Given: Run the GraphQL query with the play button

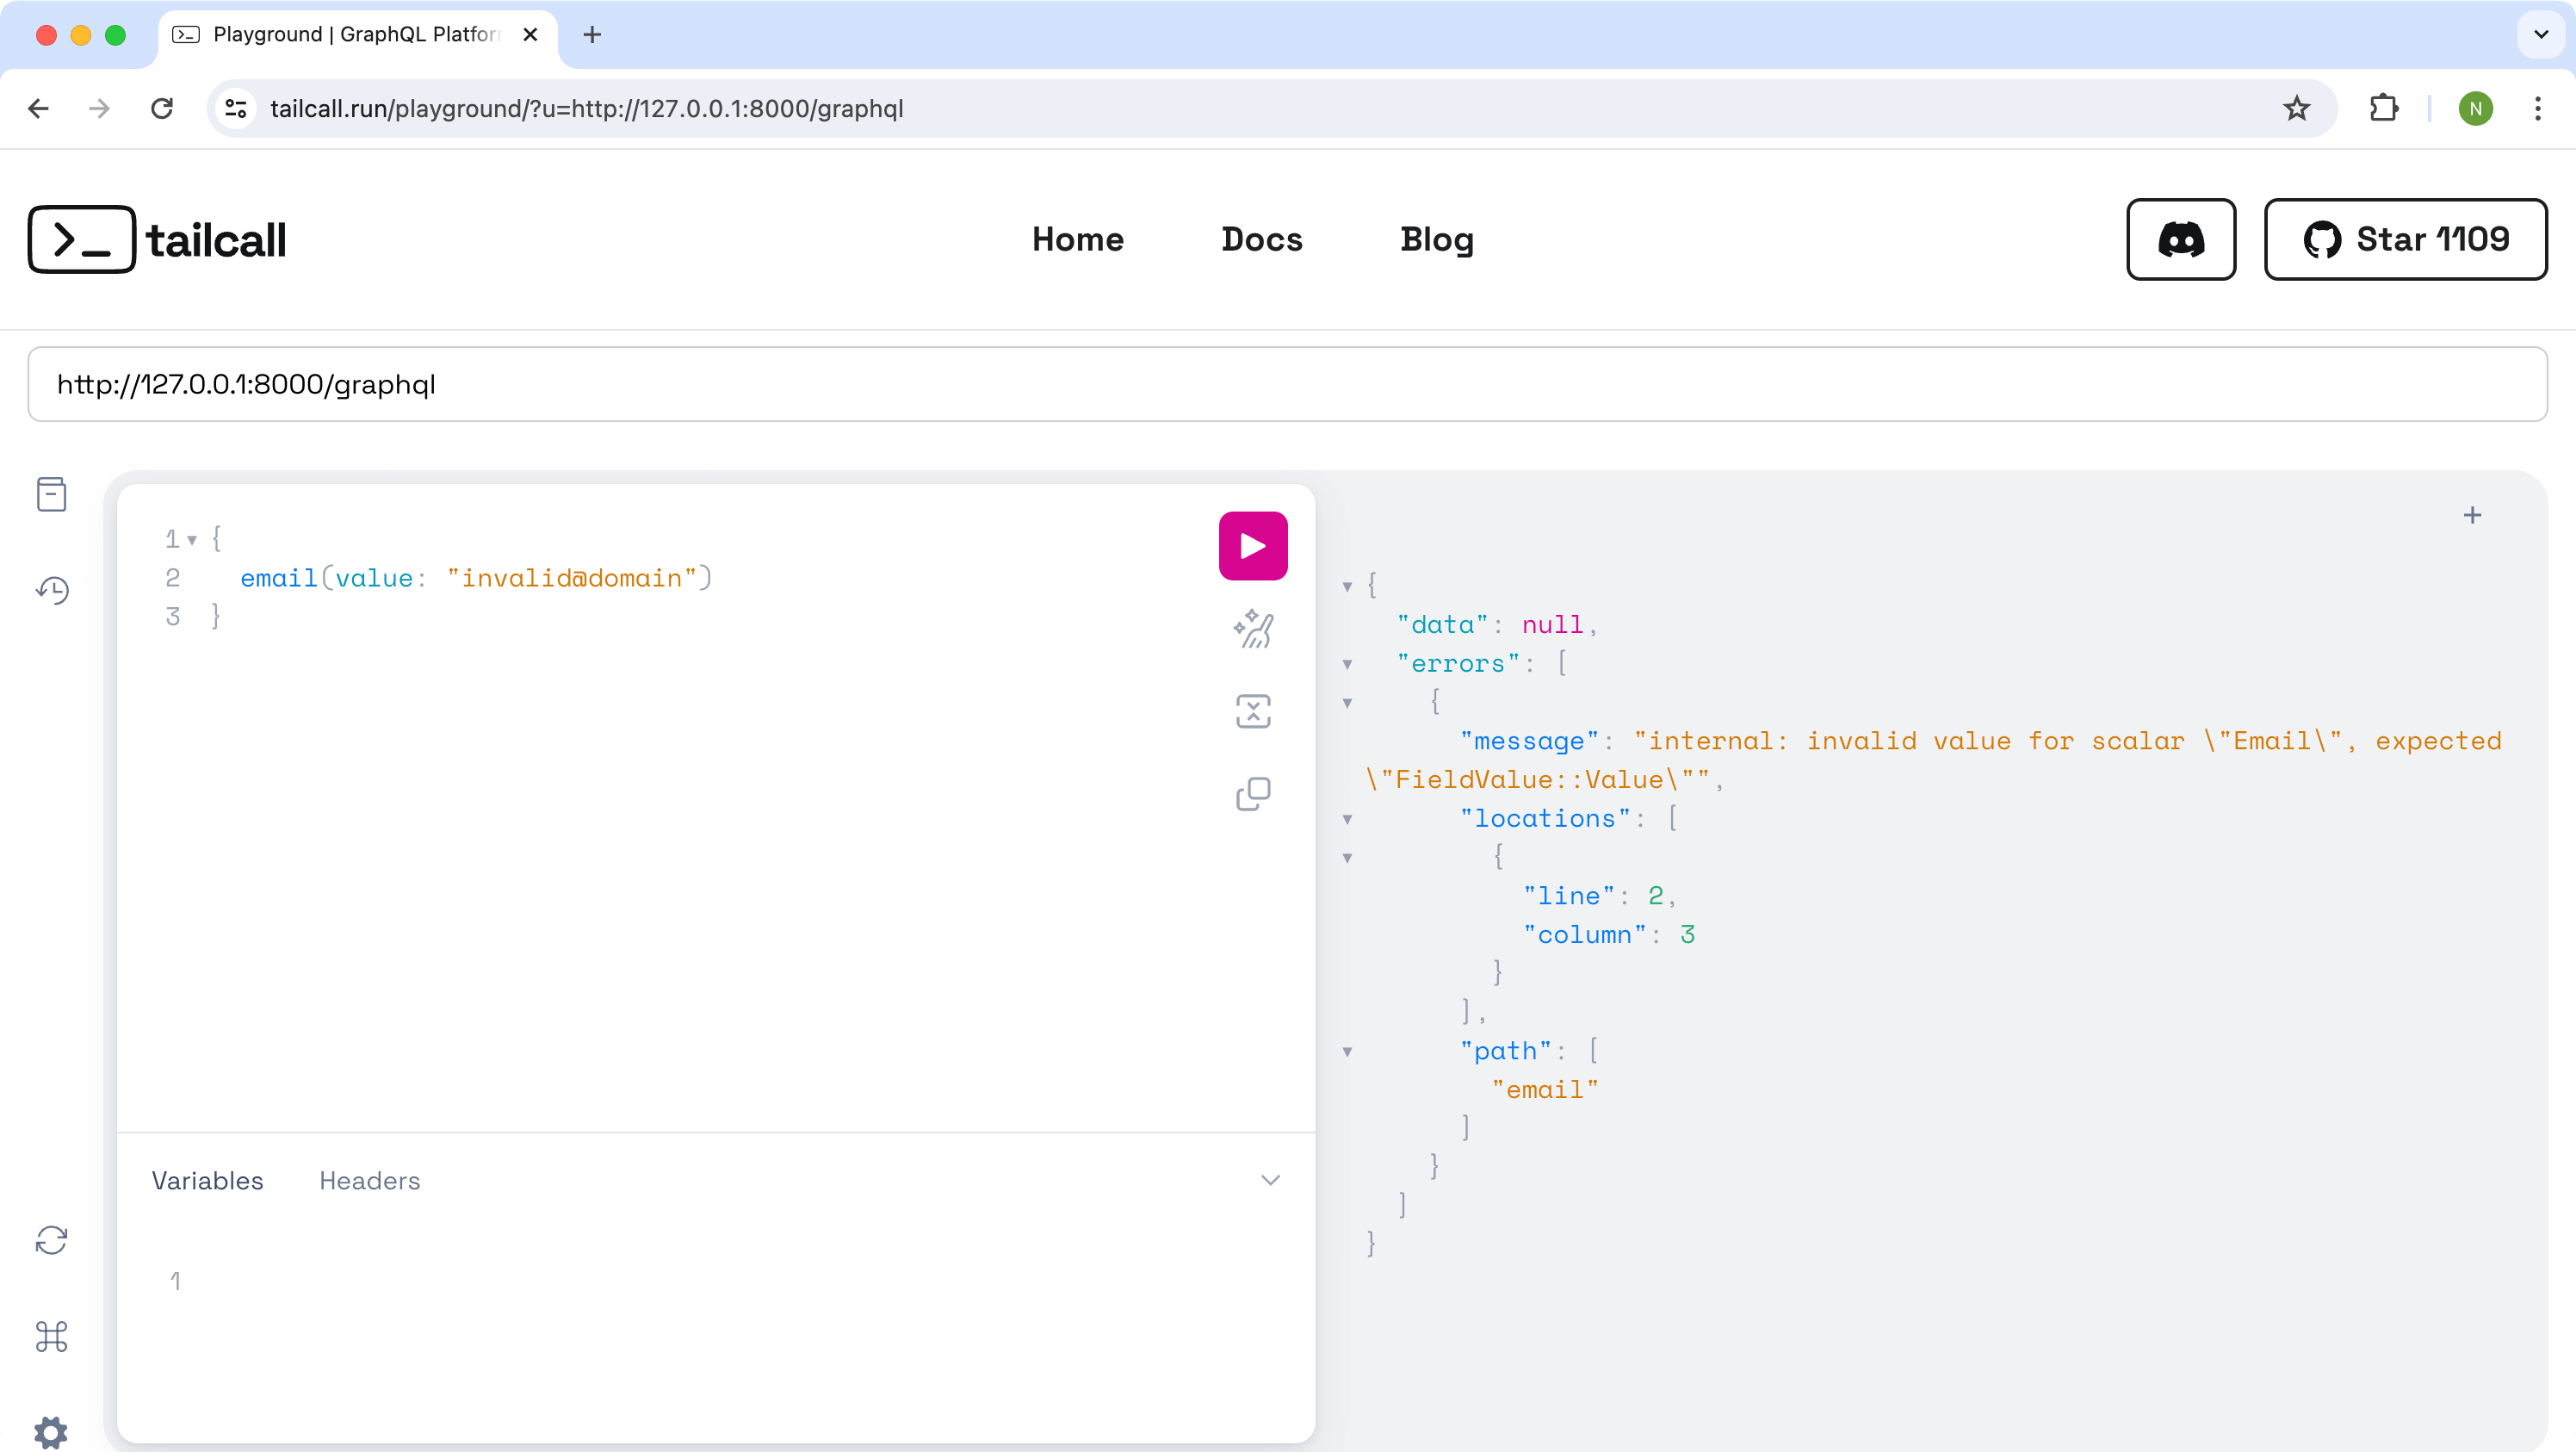Looking at the screenshot, I should point(1252,546).
